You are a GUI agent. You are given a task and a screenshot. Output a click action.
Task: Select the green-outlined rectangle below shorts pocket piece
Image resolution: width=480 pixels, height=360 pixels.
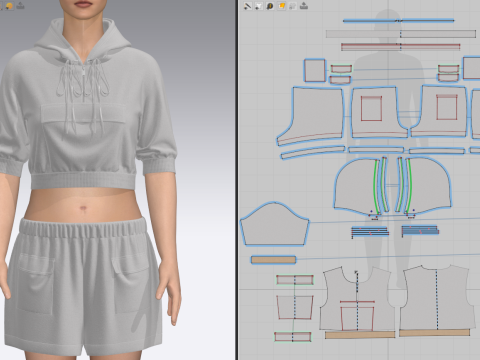(x=293, y=336)
